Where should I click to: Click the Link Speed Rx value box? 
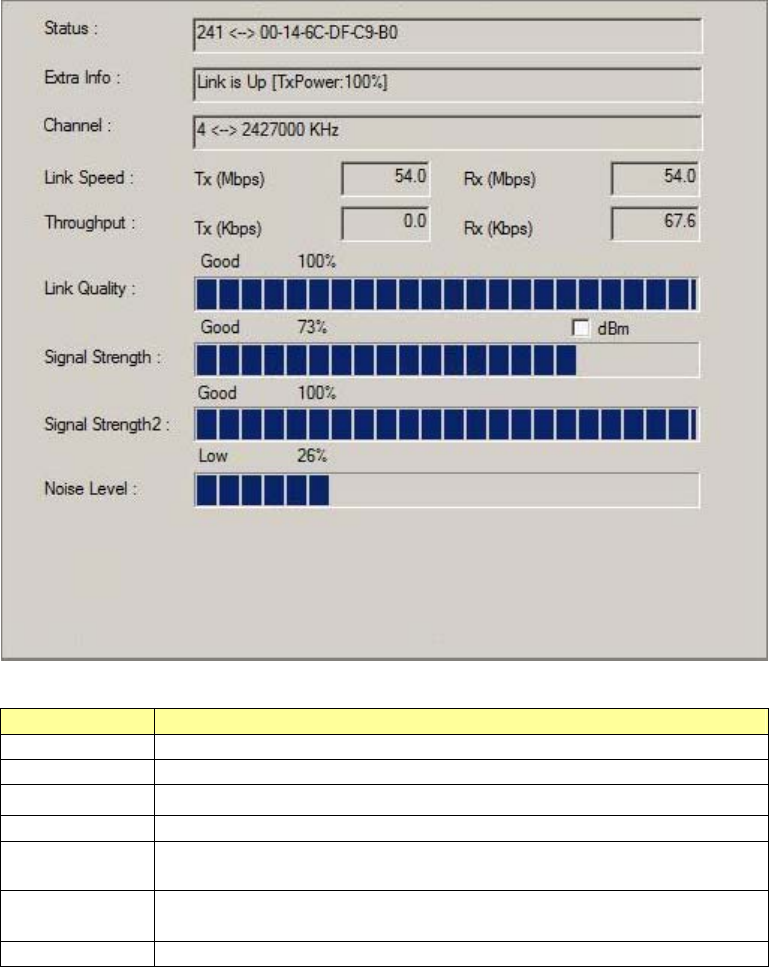point(655,178)
